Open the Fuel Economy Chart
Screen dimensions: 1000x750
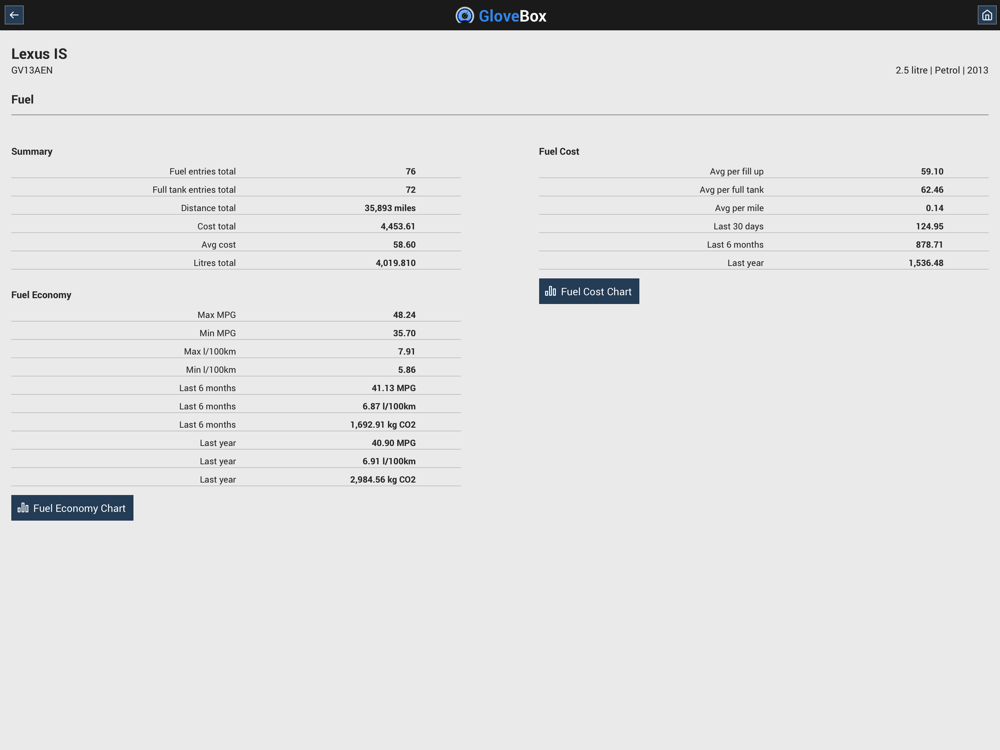[72, 508]
